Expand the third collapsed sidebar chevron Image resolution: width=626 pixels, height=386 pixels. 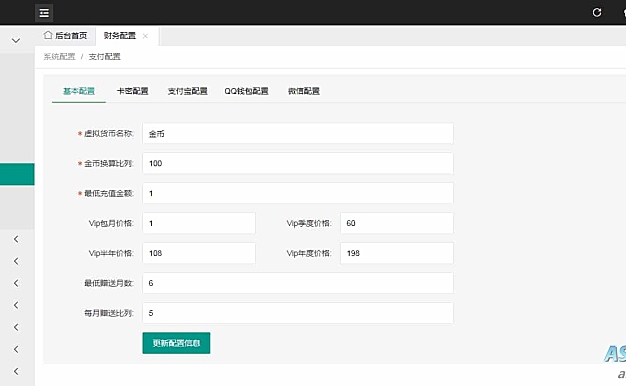[x=16, y=283]
